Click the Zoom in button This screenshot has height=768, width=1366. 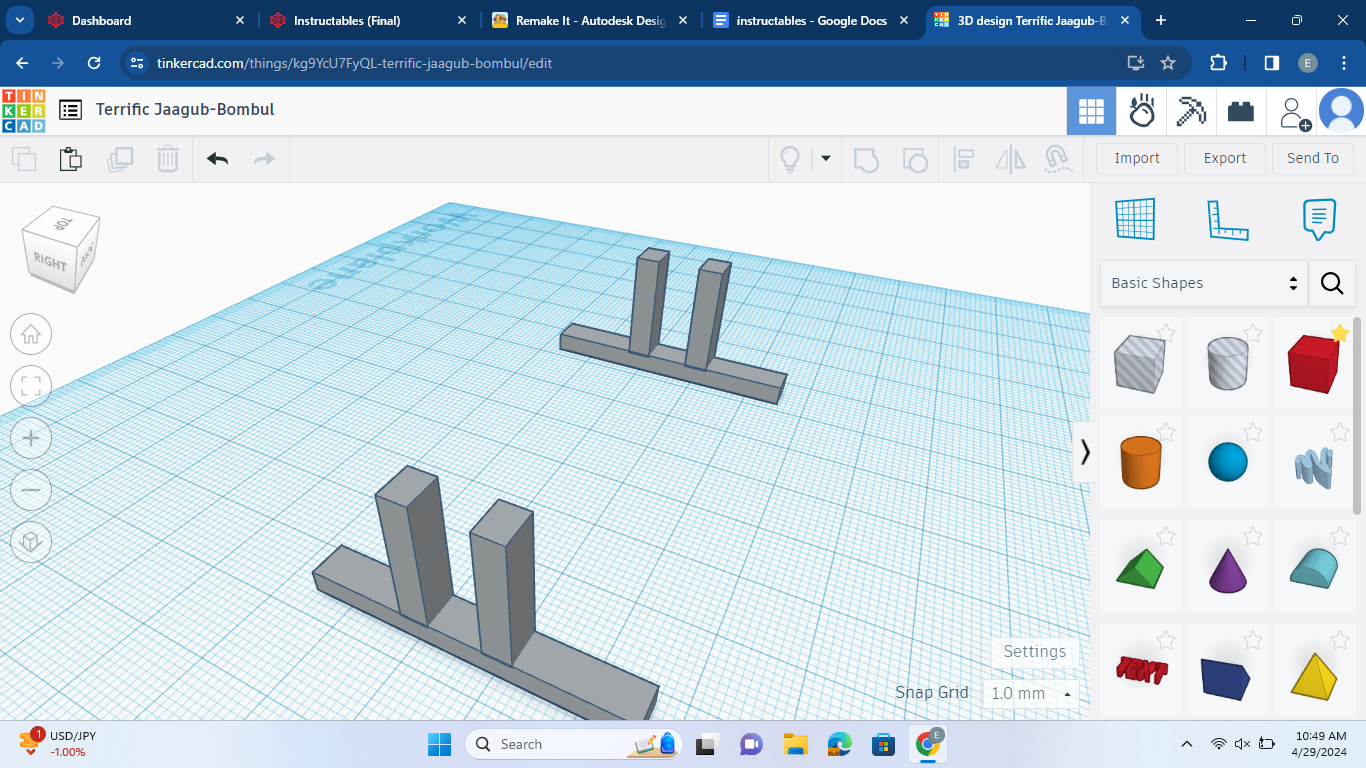[31, 438]
